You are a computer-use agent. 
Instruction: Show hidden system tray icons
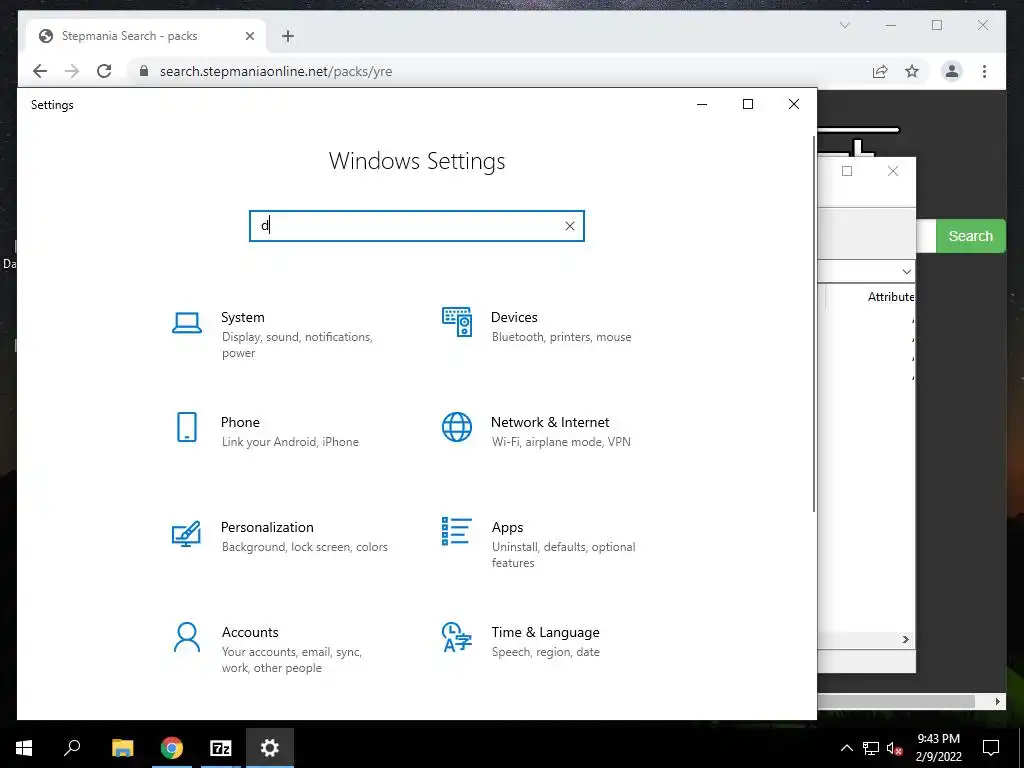click(x=846, y=748)
